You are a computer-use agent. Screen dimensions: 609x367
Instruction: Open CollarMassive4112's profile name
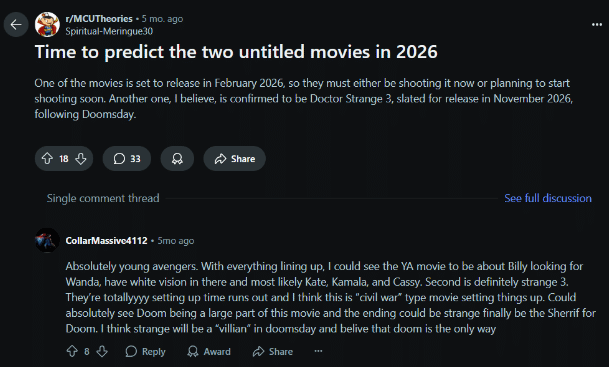(x=106, y=241)
